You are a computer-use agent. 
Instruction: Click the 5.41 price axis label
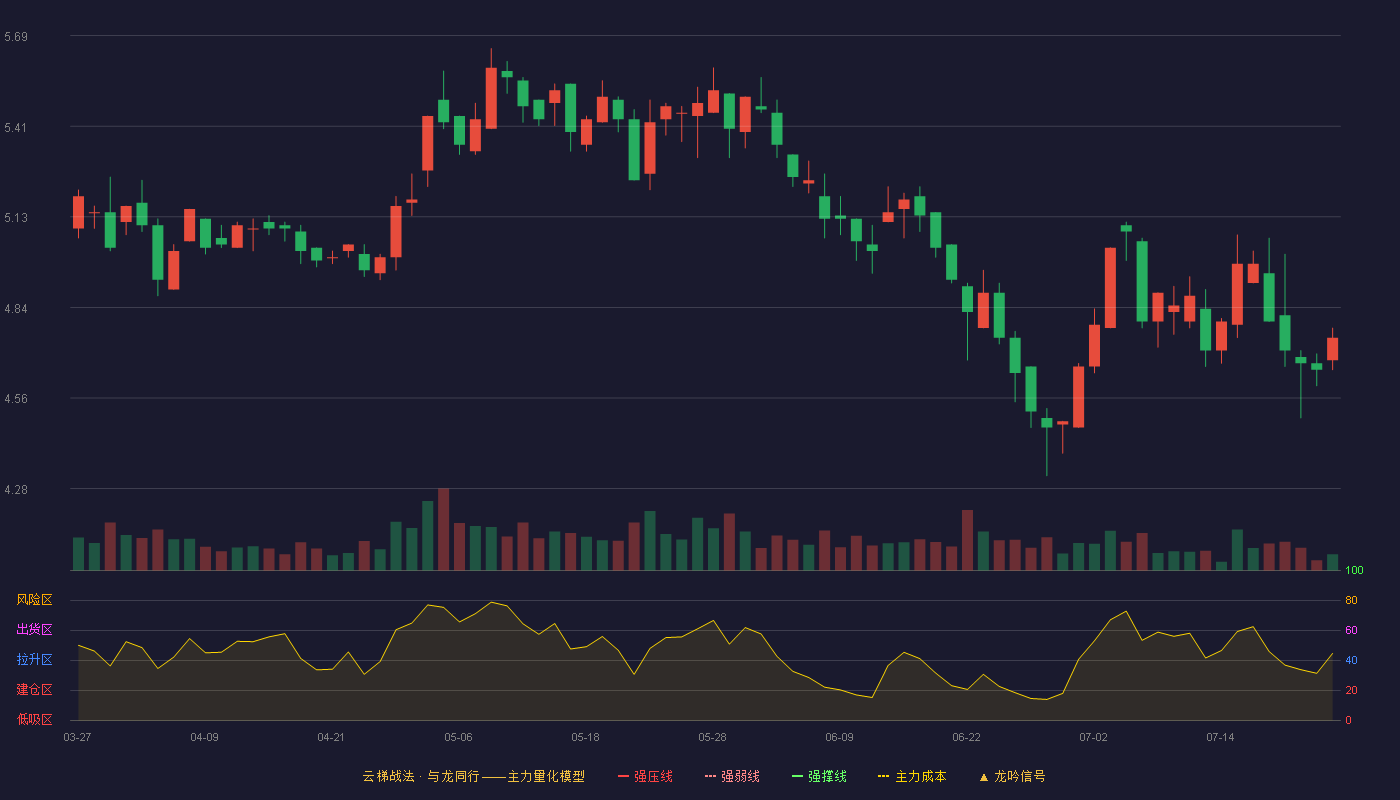click(16, 127)
